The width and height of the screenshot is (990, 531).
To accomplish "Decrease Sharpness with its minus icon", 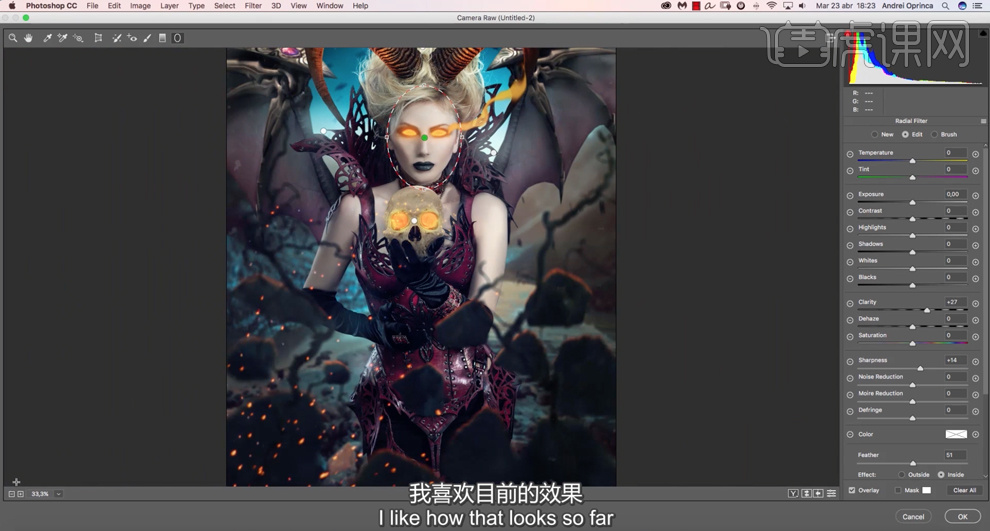I will [x=850, y=362].
